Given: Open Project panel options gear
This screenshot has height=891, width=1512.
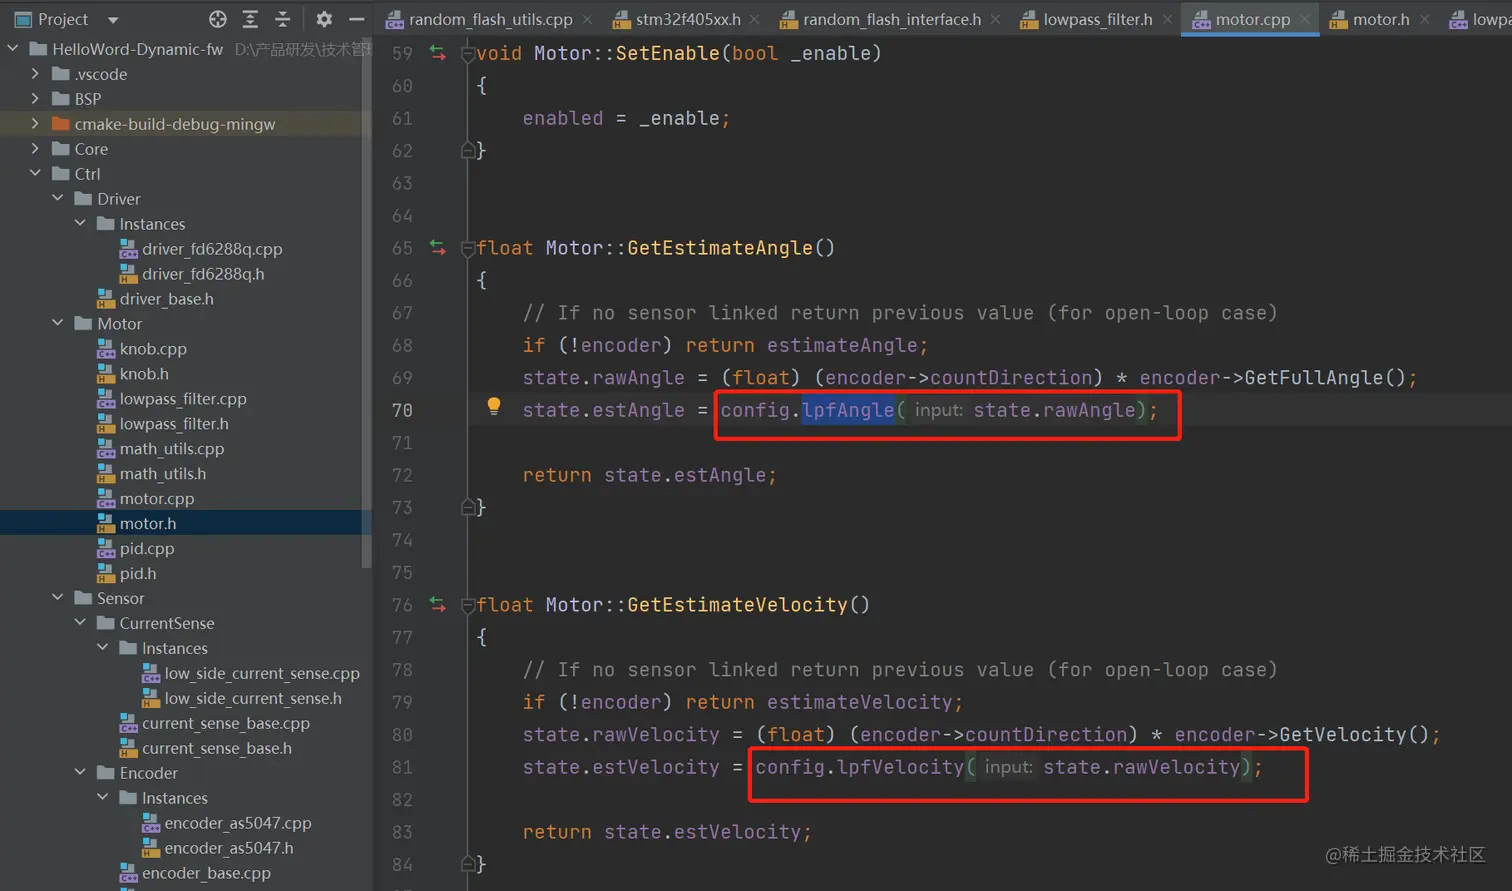Looking at the screenshot, I should (324, 19).
